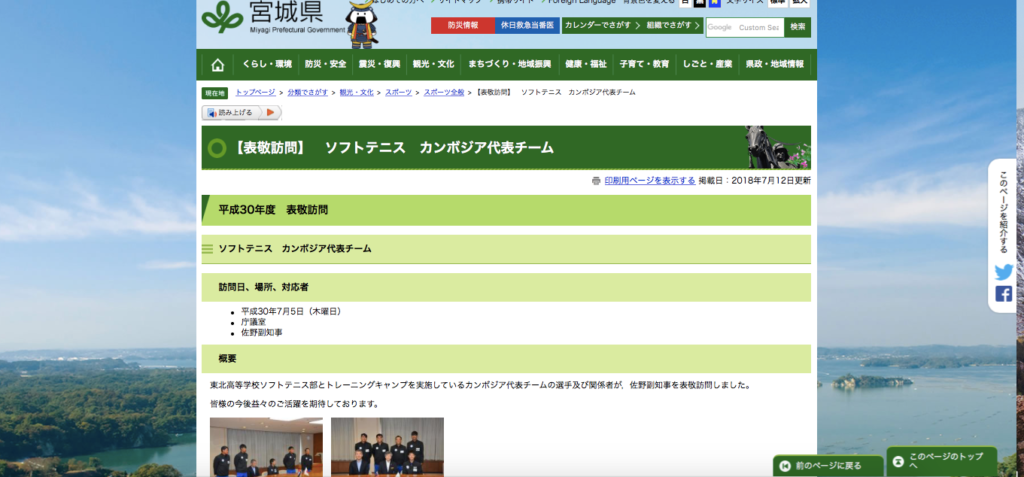Follow the スポーツ breadcrumb link
The height and width of the screenshot is (477, 1024).
point(398,93)
